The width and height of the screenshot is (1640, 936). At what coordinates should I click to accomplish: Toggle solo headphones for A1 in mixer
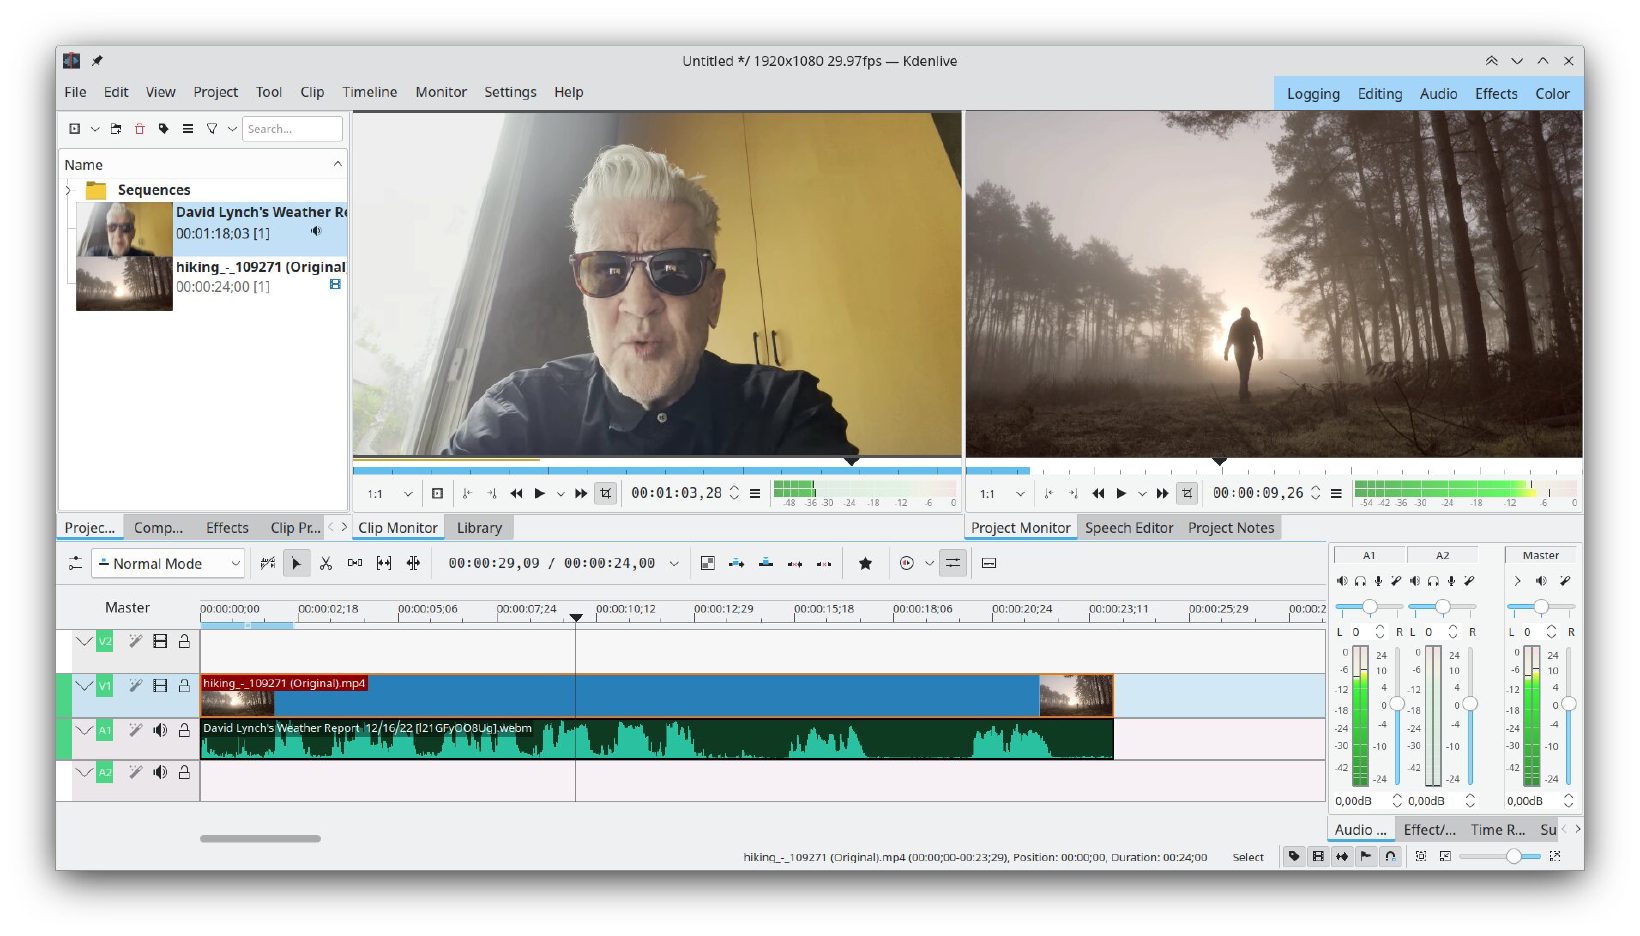tap(1360, 581)
